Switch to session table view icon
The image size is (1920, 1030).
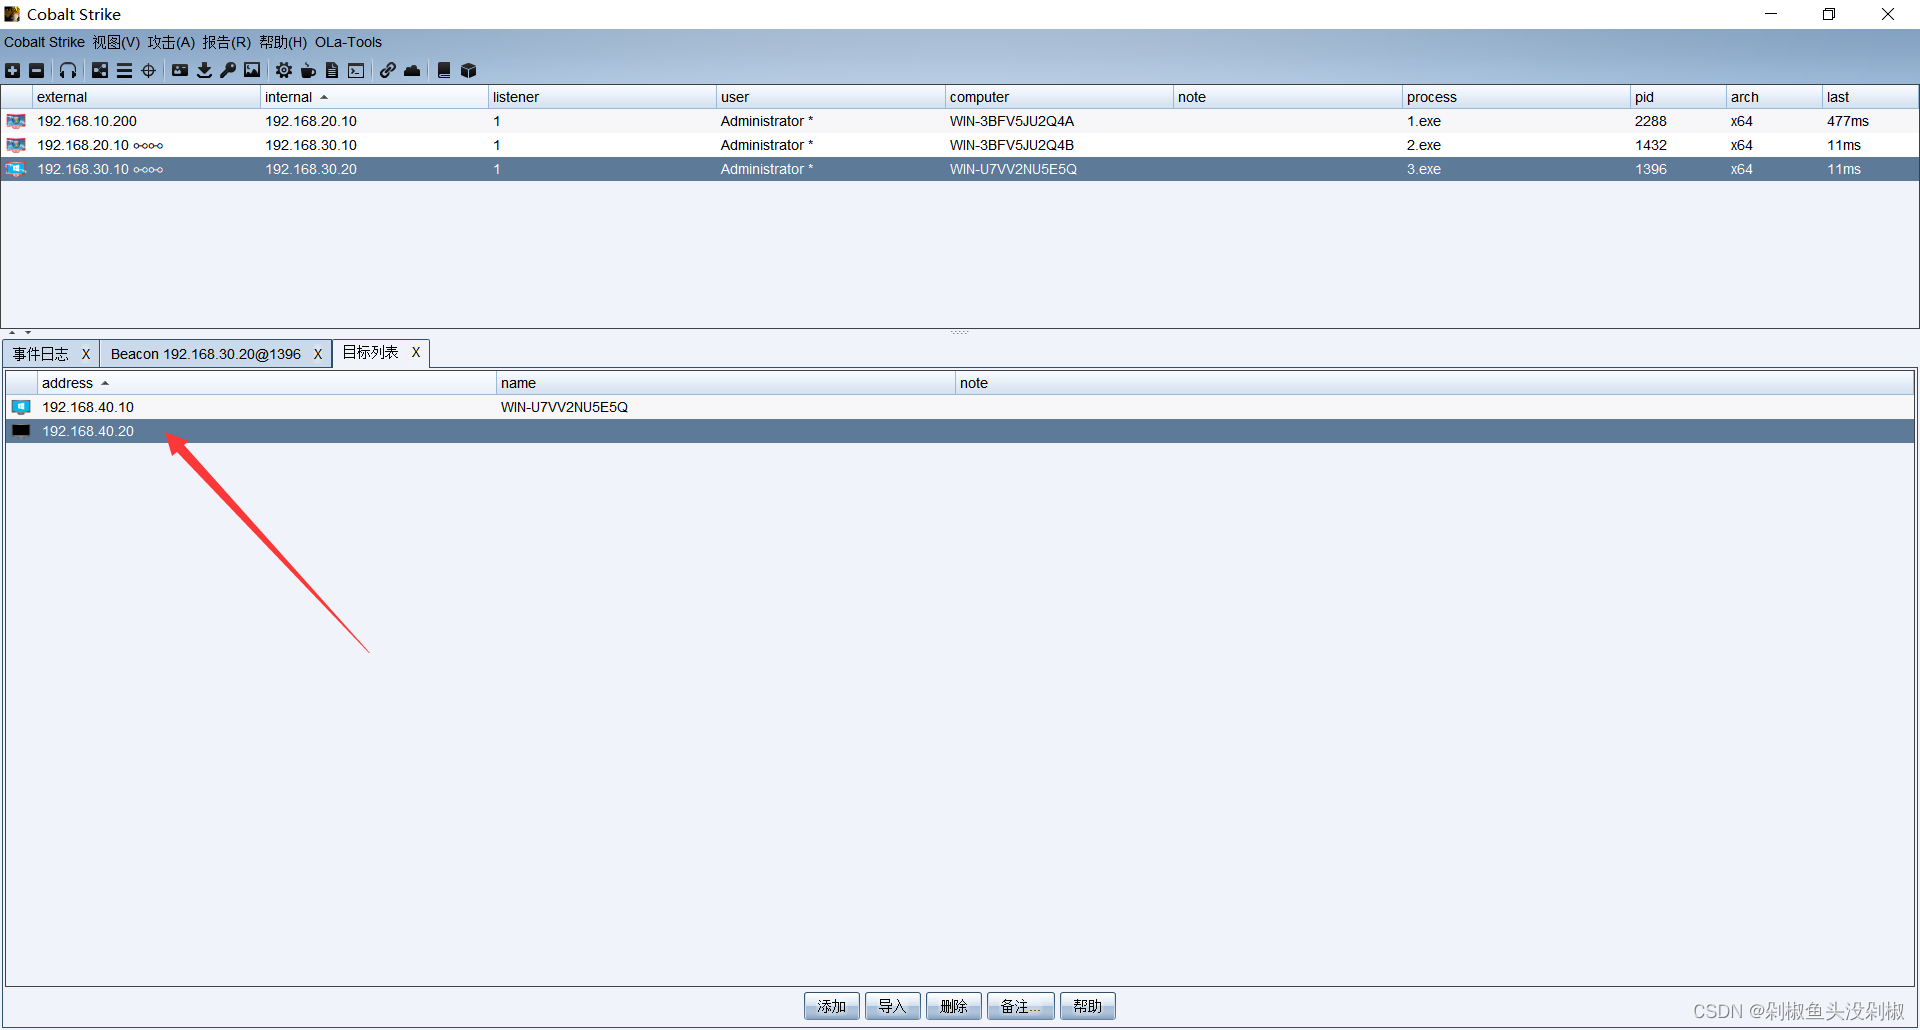(x=124, y=70)
